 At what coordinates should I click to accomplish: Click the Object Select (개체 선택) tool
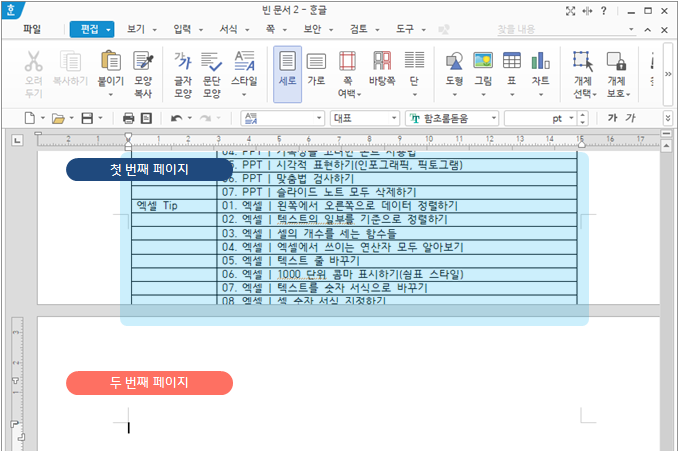pyautogui.click(x=583, y=61)
